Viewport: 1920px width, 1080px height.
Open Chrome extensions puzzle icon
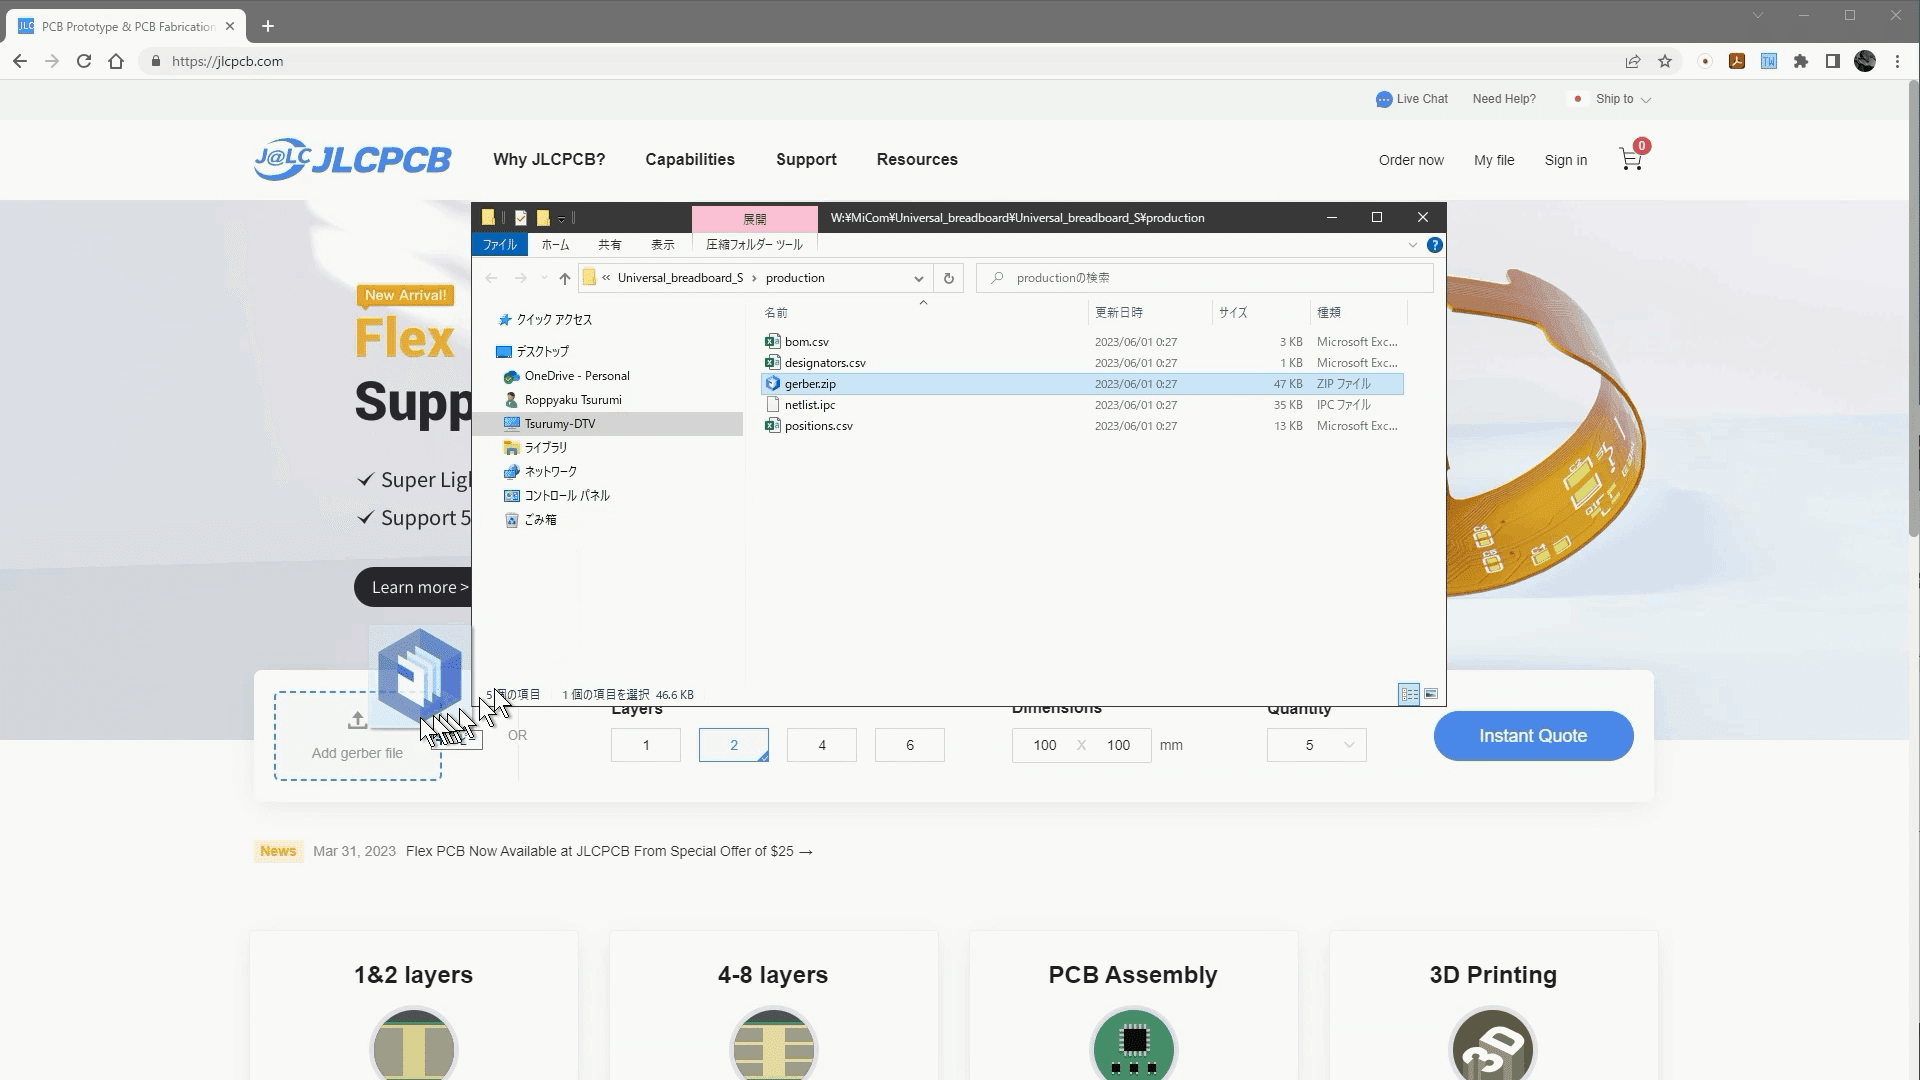pos(1801,61)
